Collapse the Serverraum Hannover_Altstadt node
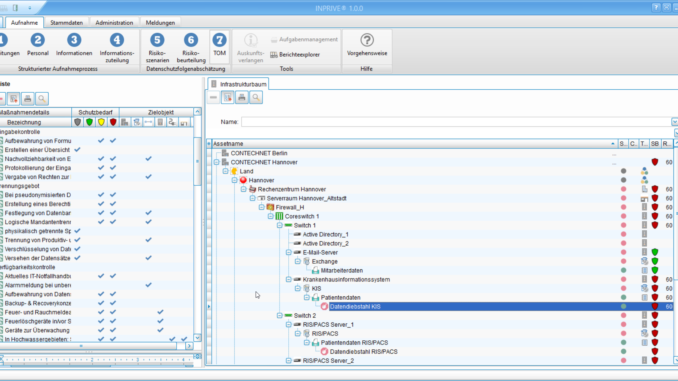The height and width of the screenshot is (381, 678). point(253,198)
